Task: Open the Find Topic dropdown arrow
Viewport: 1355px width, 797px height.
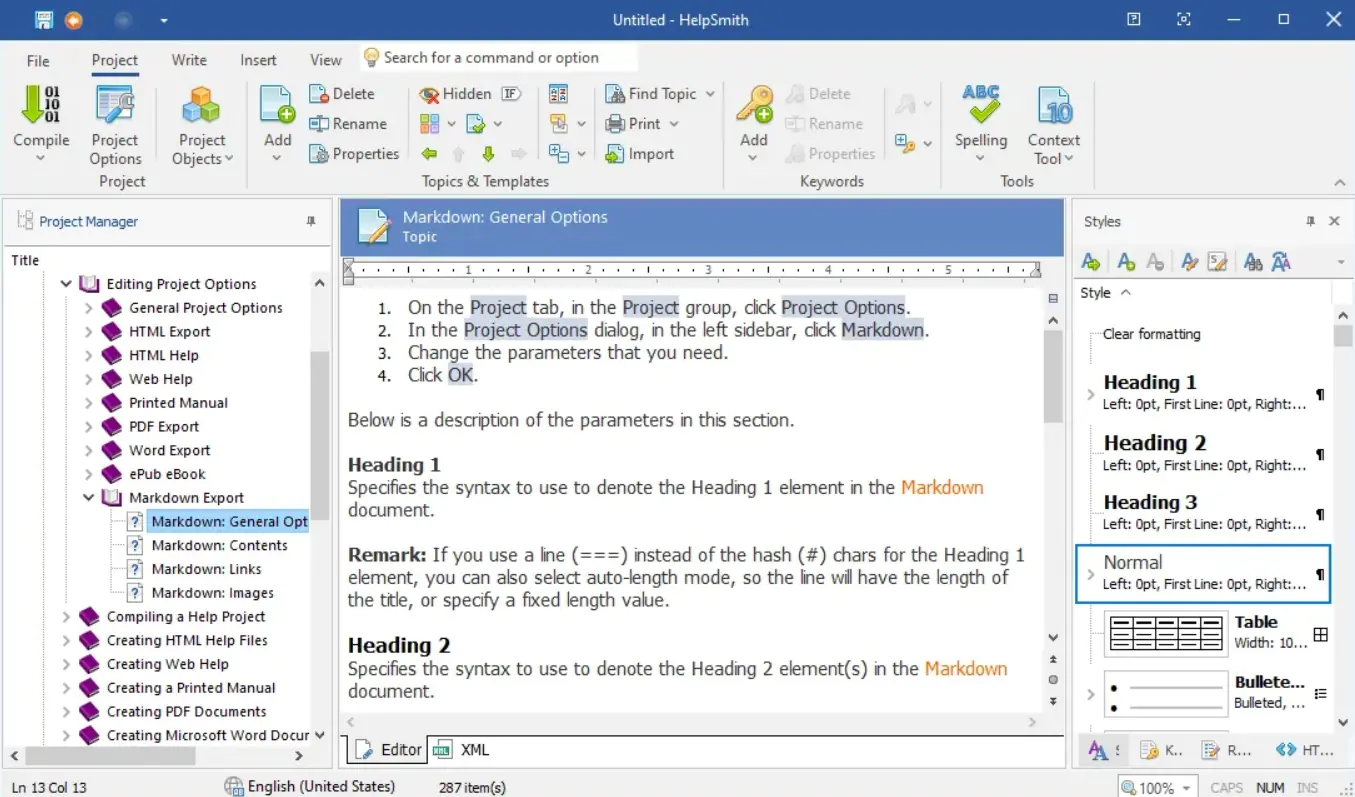Action: [x=710, y=94]
